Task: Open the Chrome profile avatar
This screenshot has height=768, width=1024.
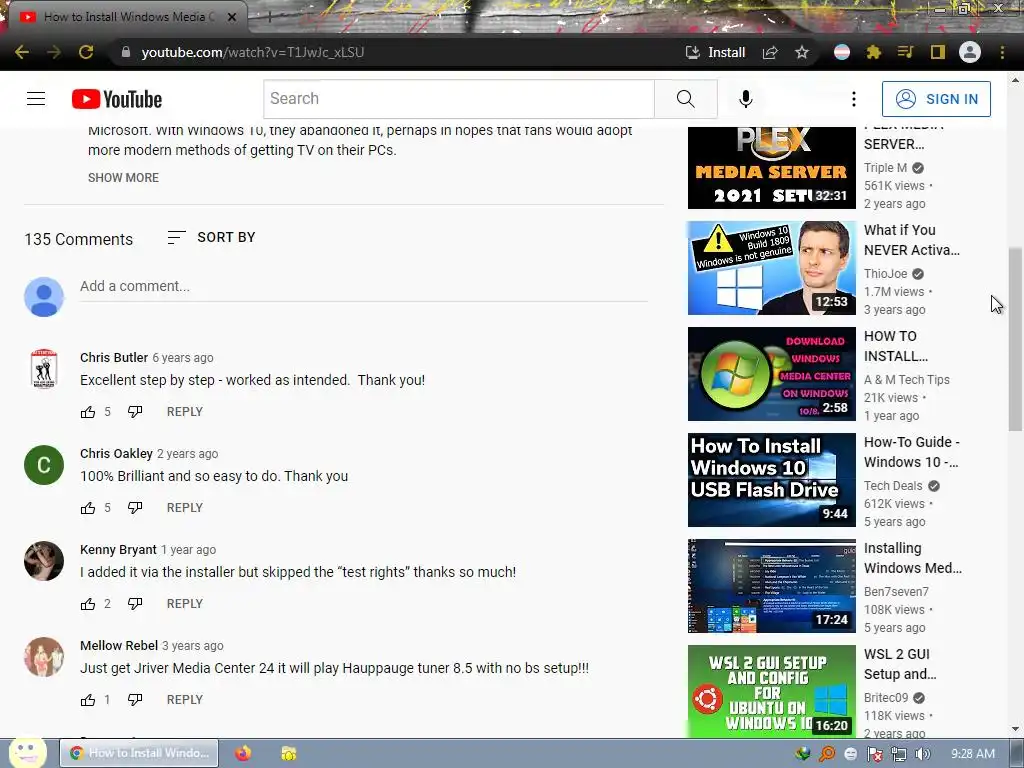Action: pos(970,52)
